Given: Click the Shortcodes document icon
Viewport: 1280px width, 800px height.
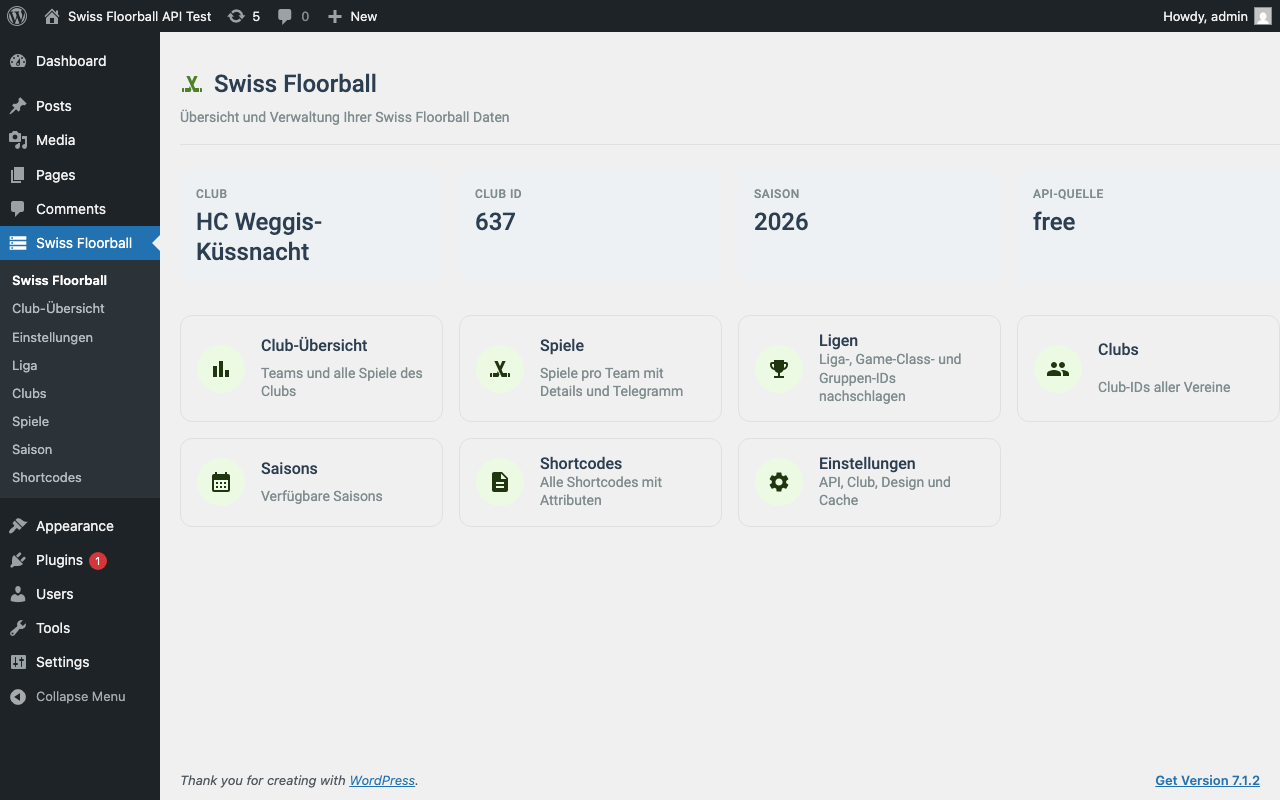Looking at the screenshot, I should click(500, 482).
